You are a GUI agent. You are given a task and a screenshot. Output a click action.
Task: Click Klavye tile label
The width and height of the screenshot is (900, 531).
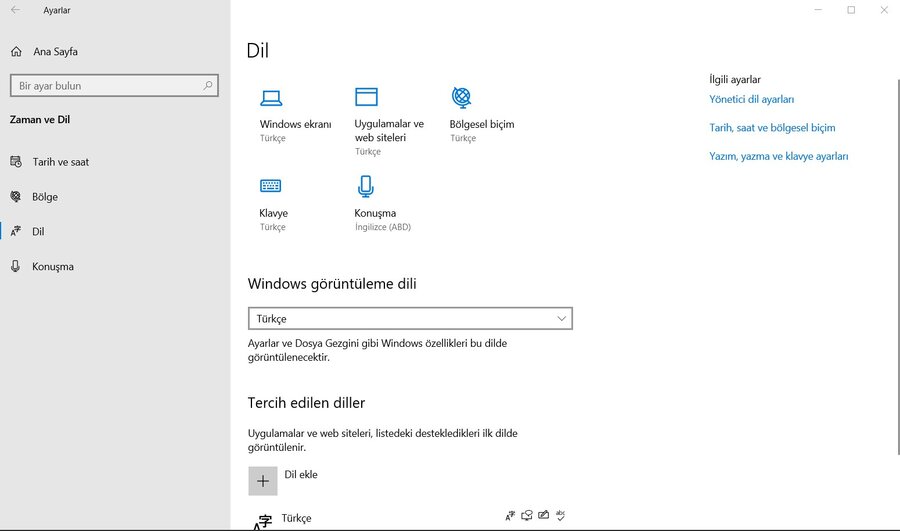pyautogui.click(x=273, y=213)
